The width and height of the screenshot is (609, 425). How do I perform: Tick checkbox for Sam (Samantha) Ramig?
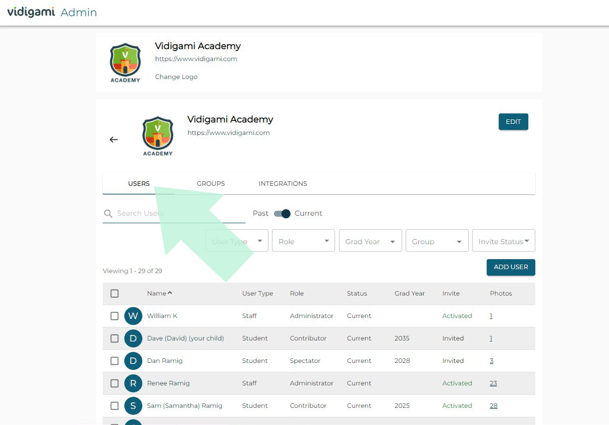114,406
